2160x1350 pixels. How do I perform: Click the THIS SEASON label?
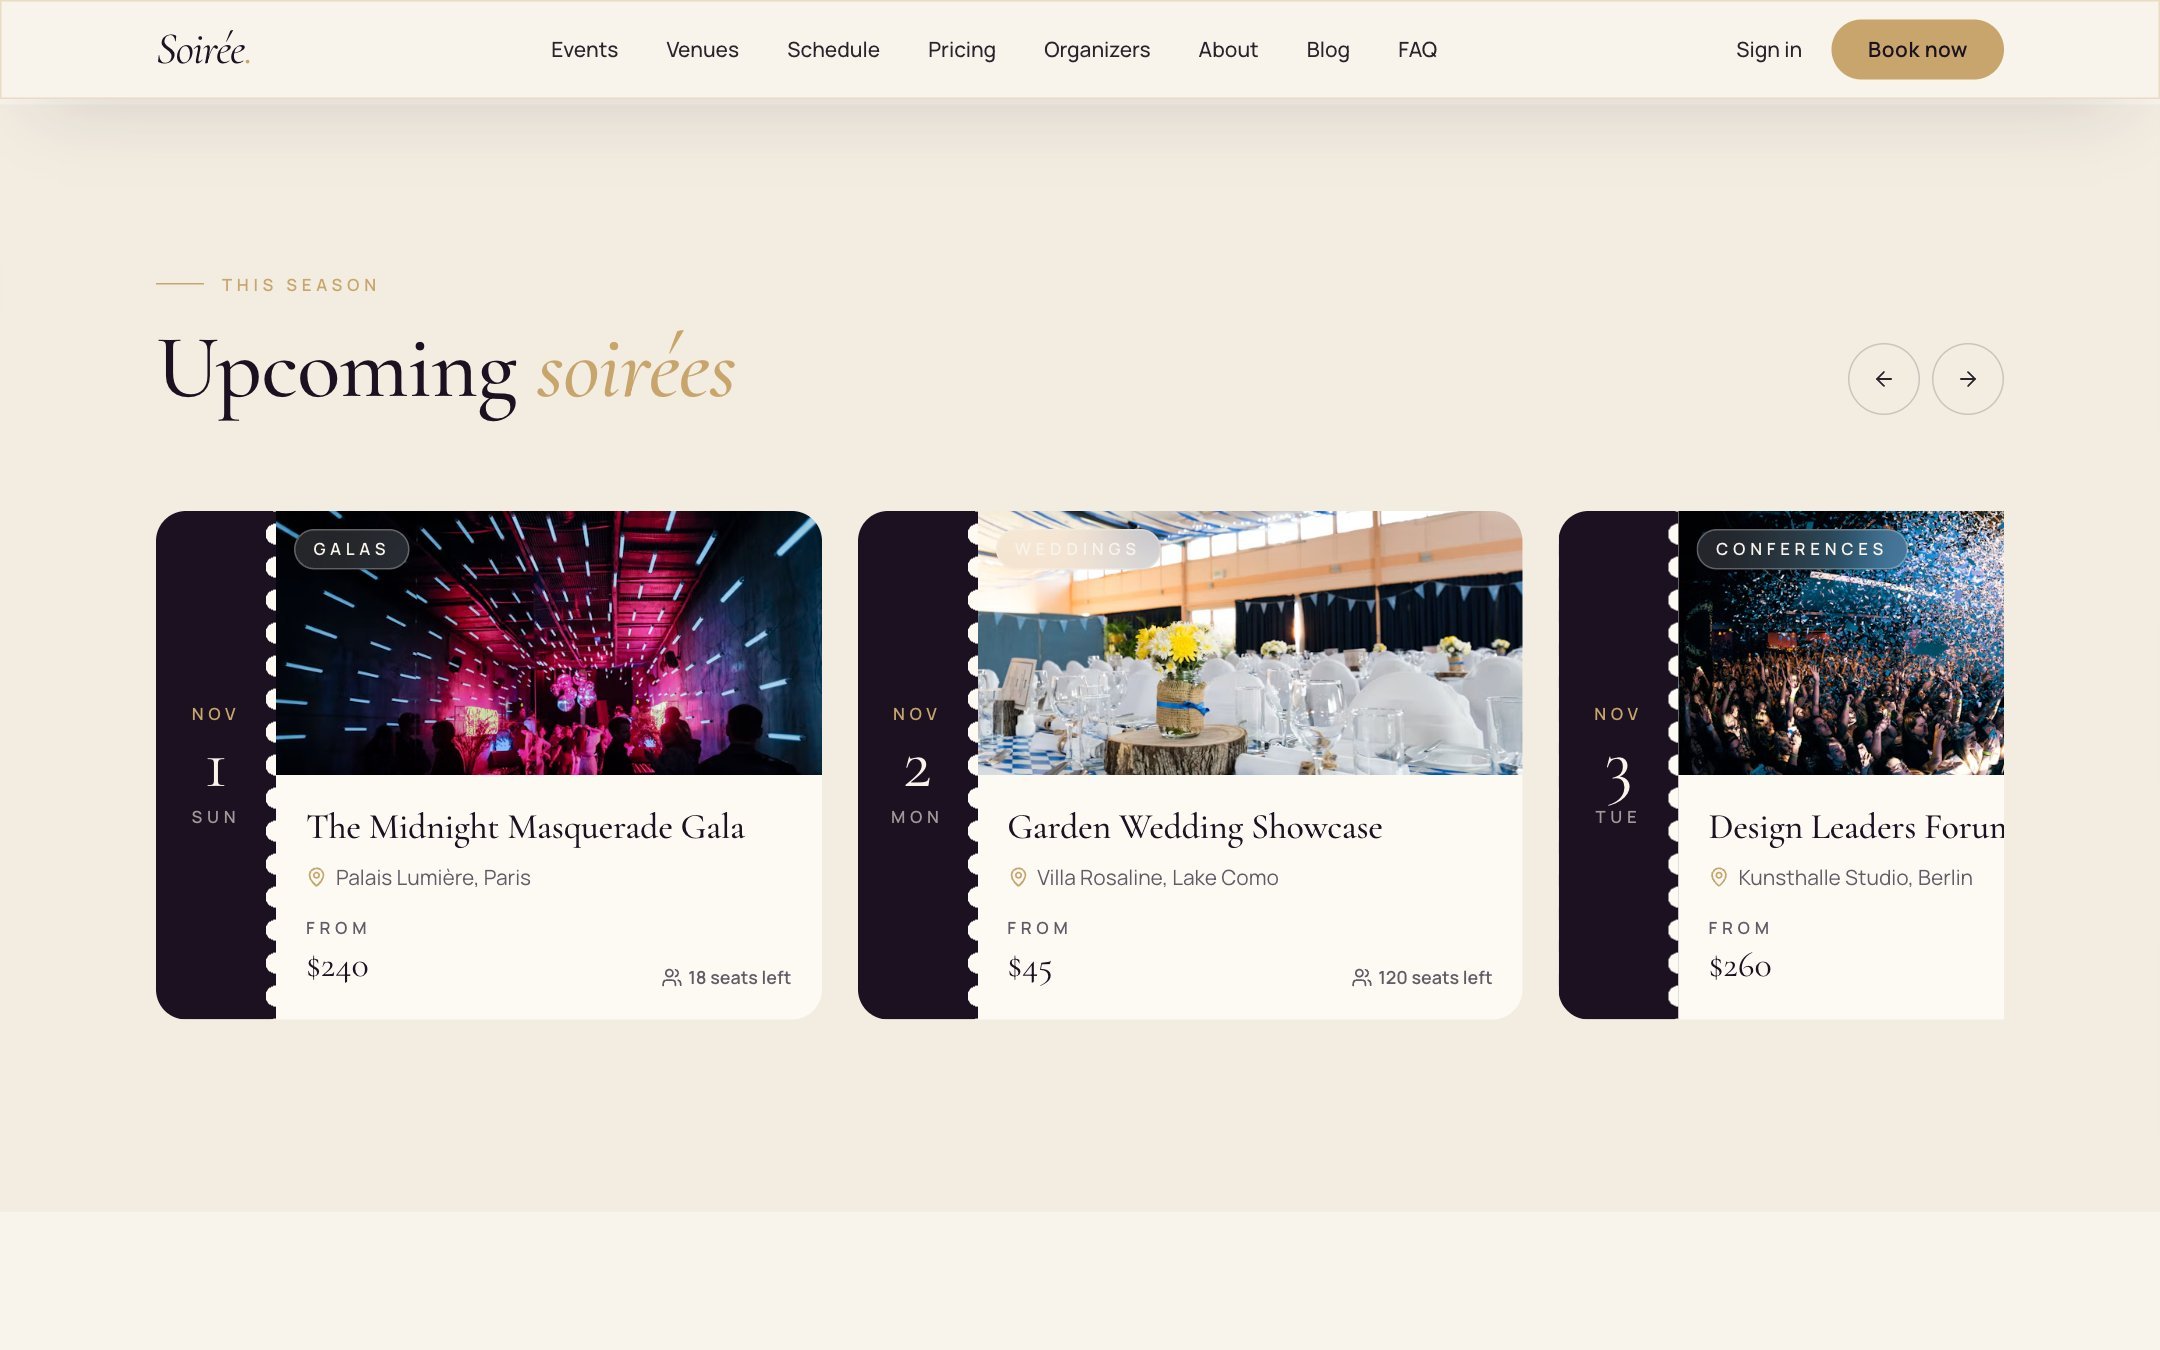tap(300, 285)
